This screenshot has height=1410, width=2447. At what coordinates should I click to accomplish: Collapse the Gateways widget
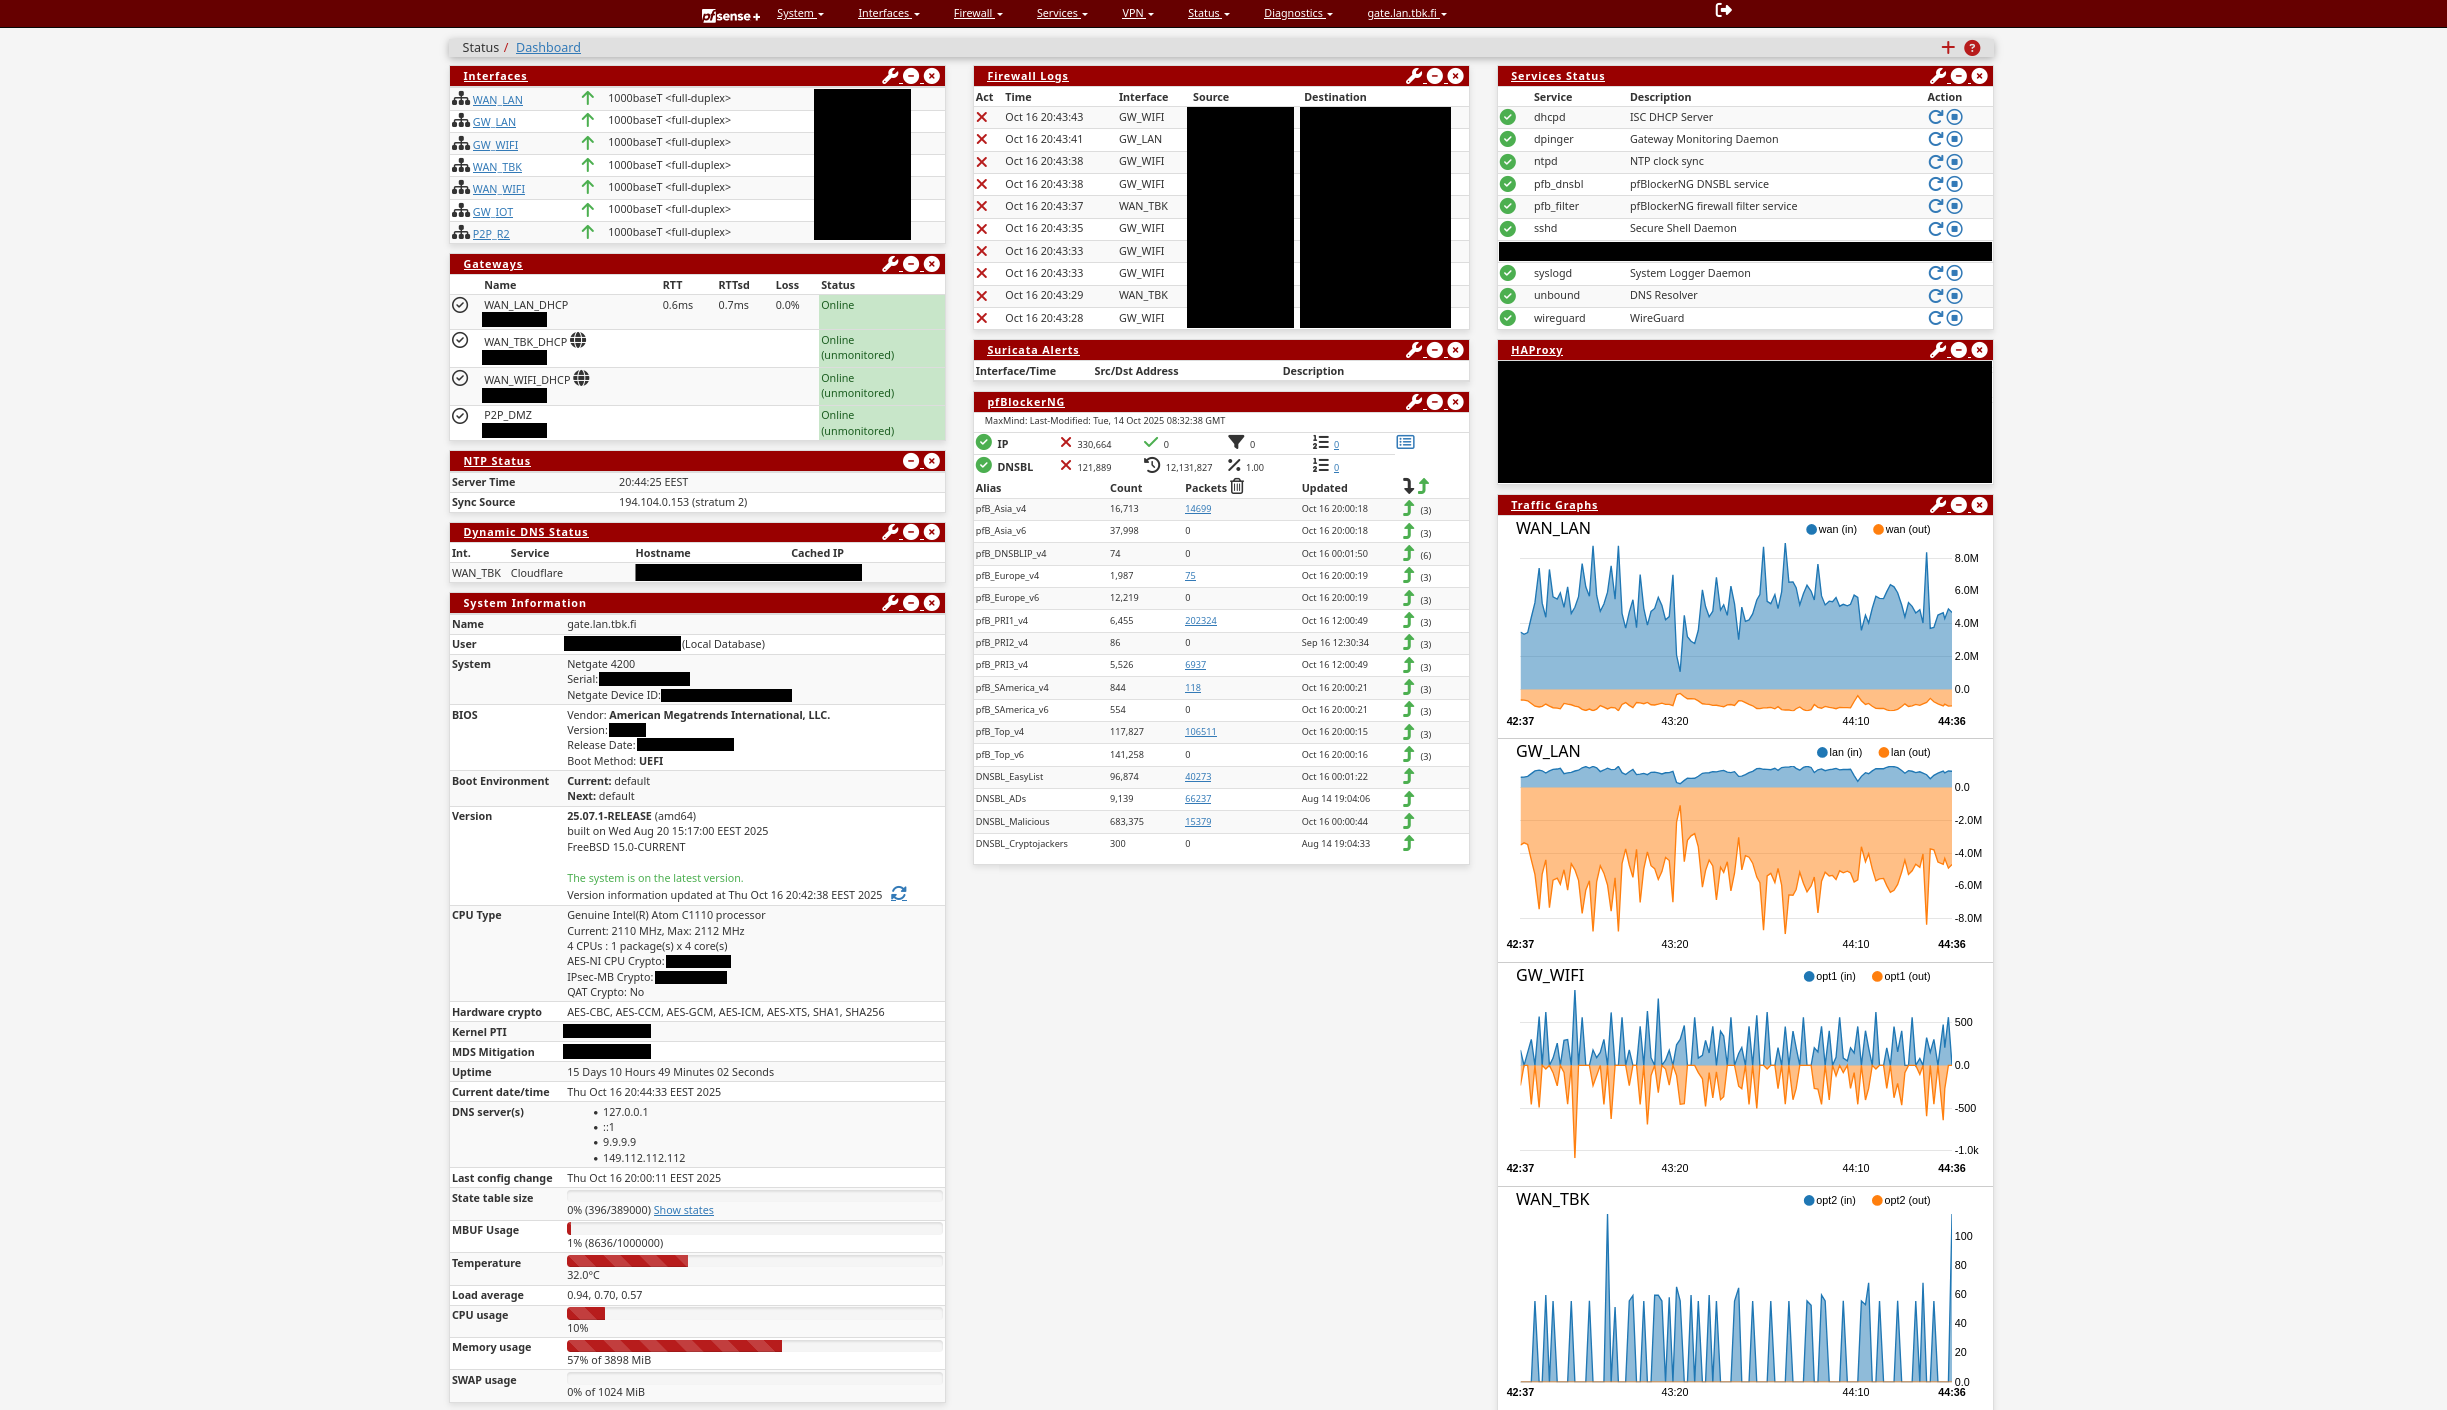tap(911, 264)
